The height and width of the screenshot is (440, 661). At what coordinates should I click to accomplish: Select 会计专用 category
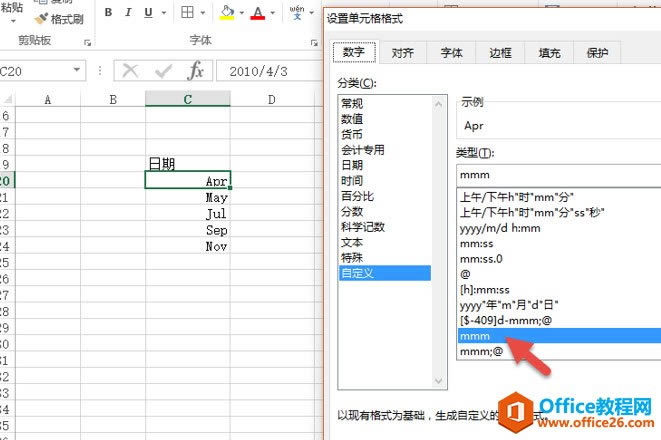385,150
